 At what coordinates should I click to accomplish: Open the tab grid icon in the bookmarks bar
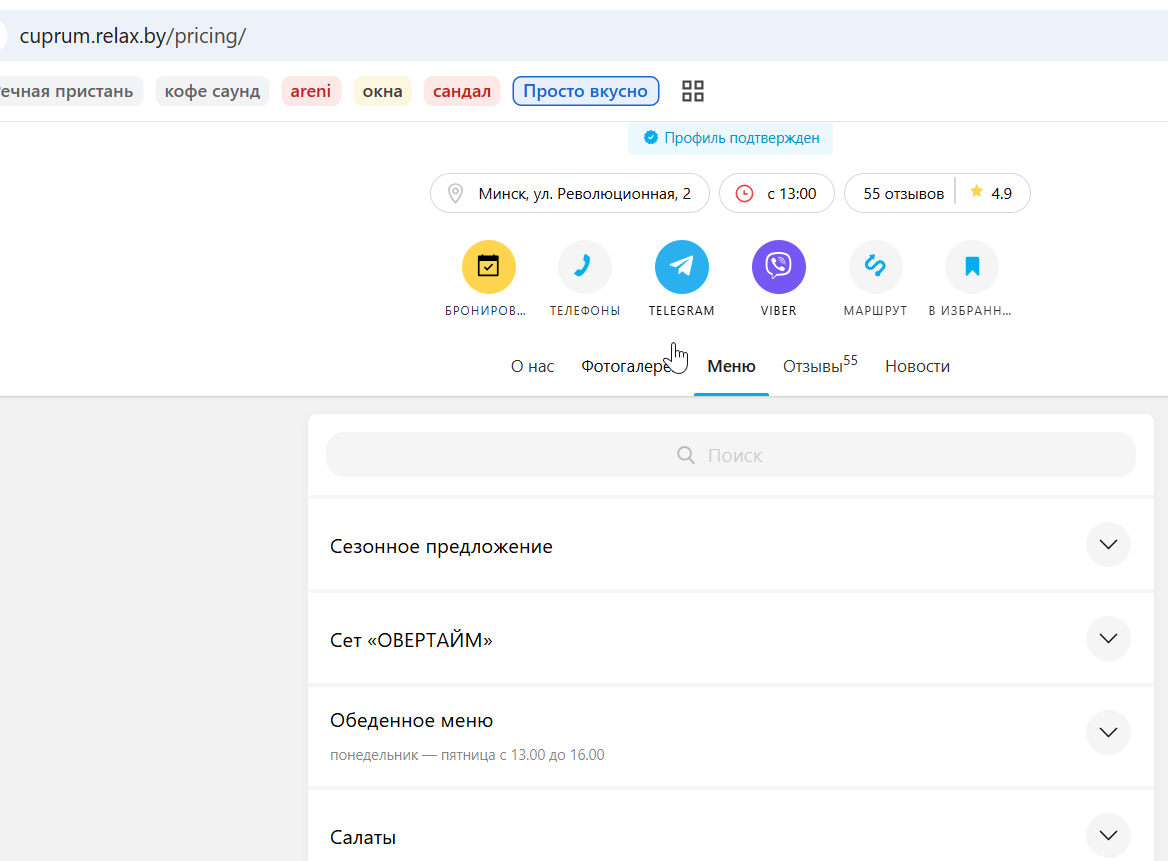693,91
